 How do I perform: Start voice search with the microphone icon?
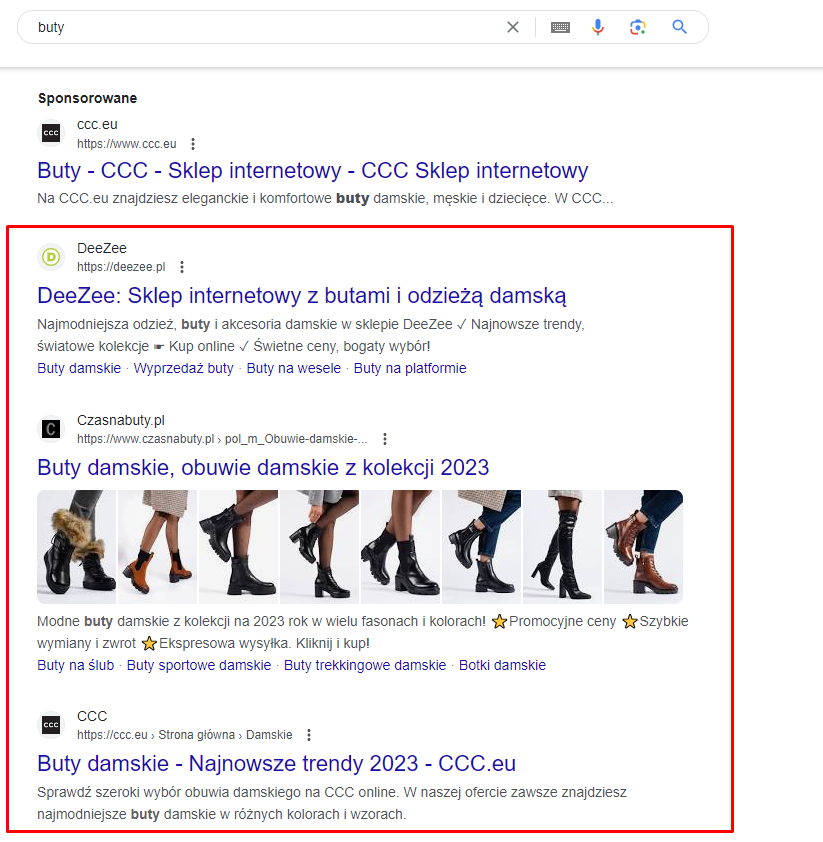(598, 27)
